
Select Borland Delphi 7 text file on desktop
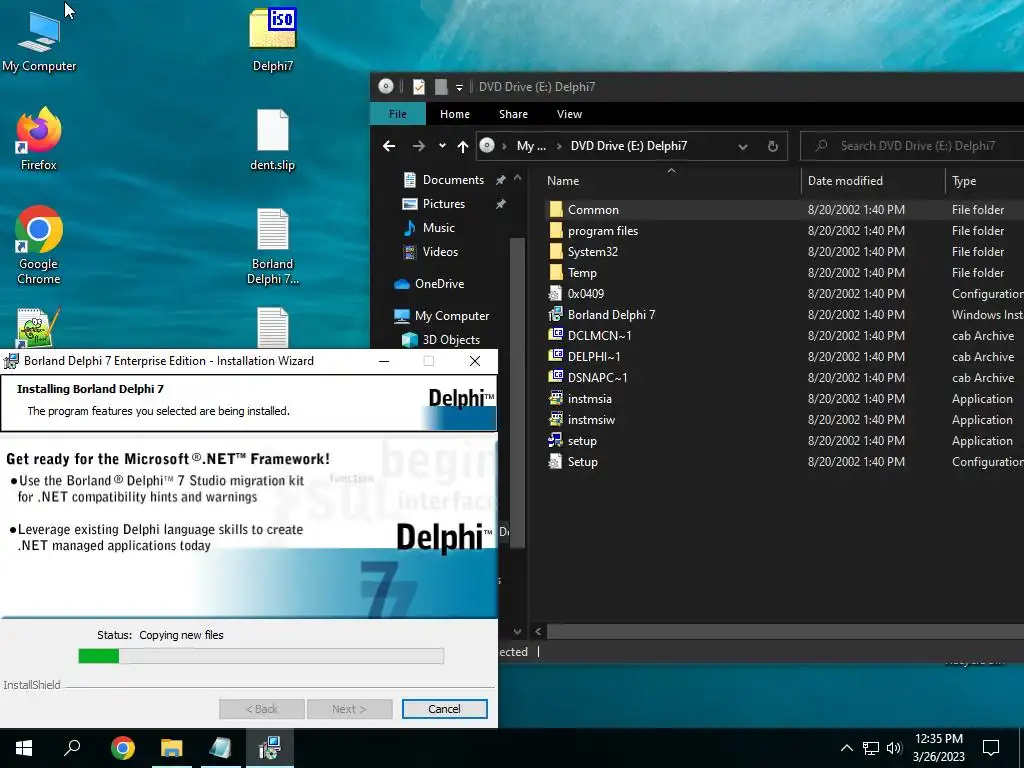(x=272, y=245)
